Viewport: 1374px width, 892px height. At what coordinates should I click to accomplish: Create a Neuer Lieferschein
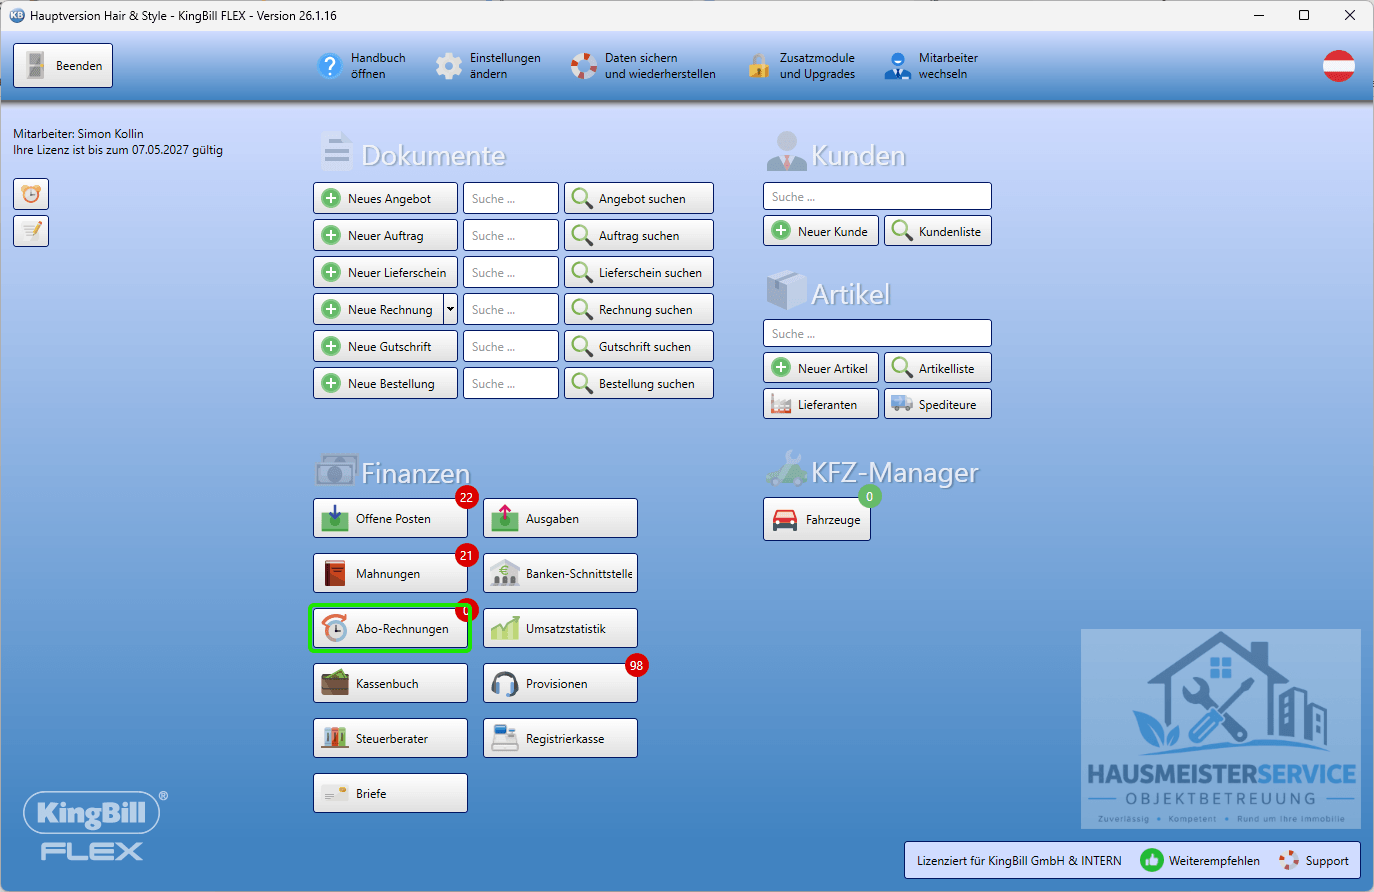tap(385, 273)
